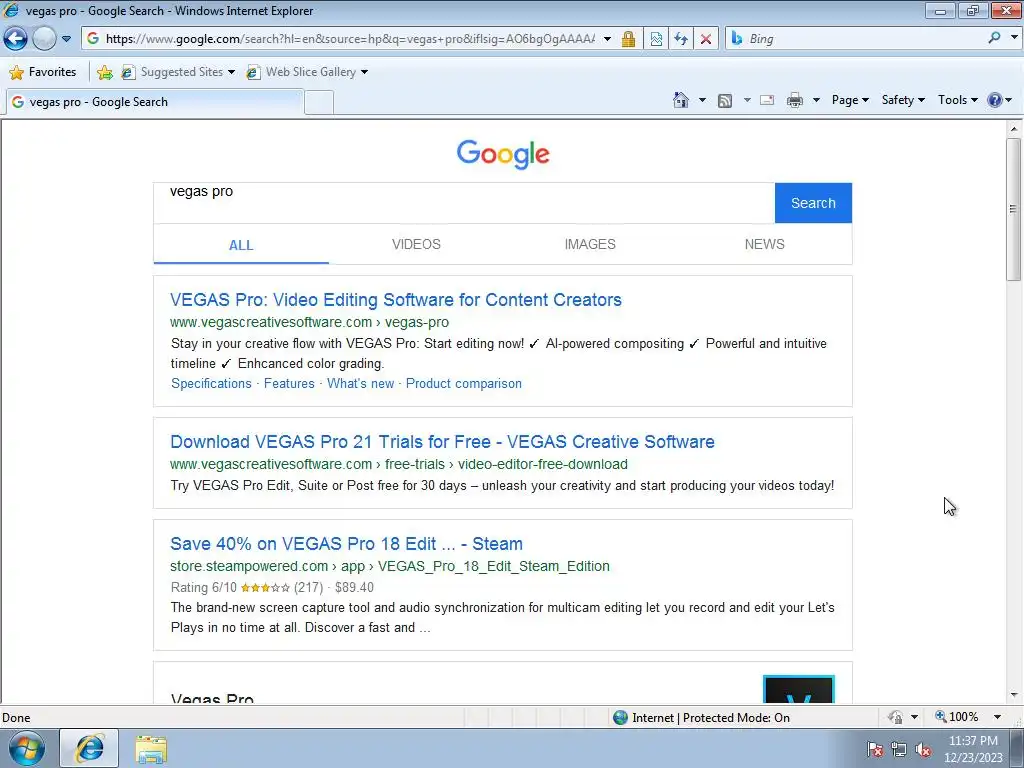Toggle the Compatibility View icon

[x=656, y=39]
